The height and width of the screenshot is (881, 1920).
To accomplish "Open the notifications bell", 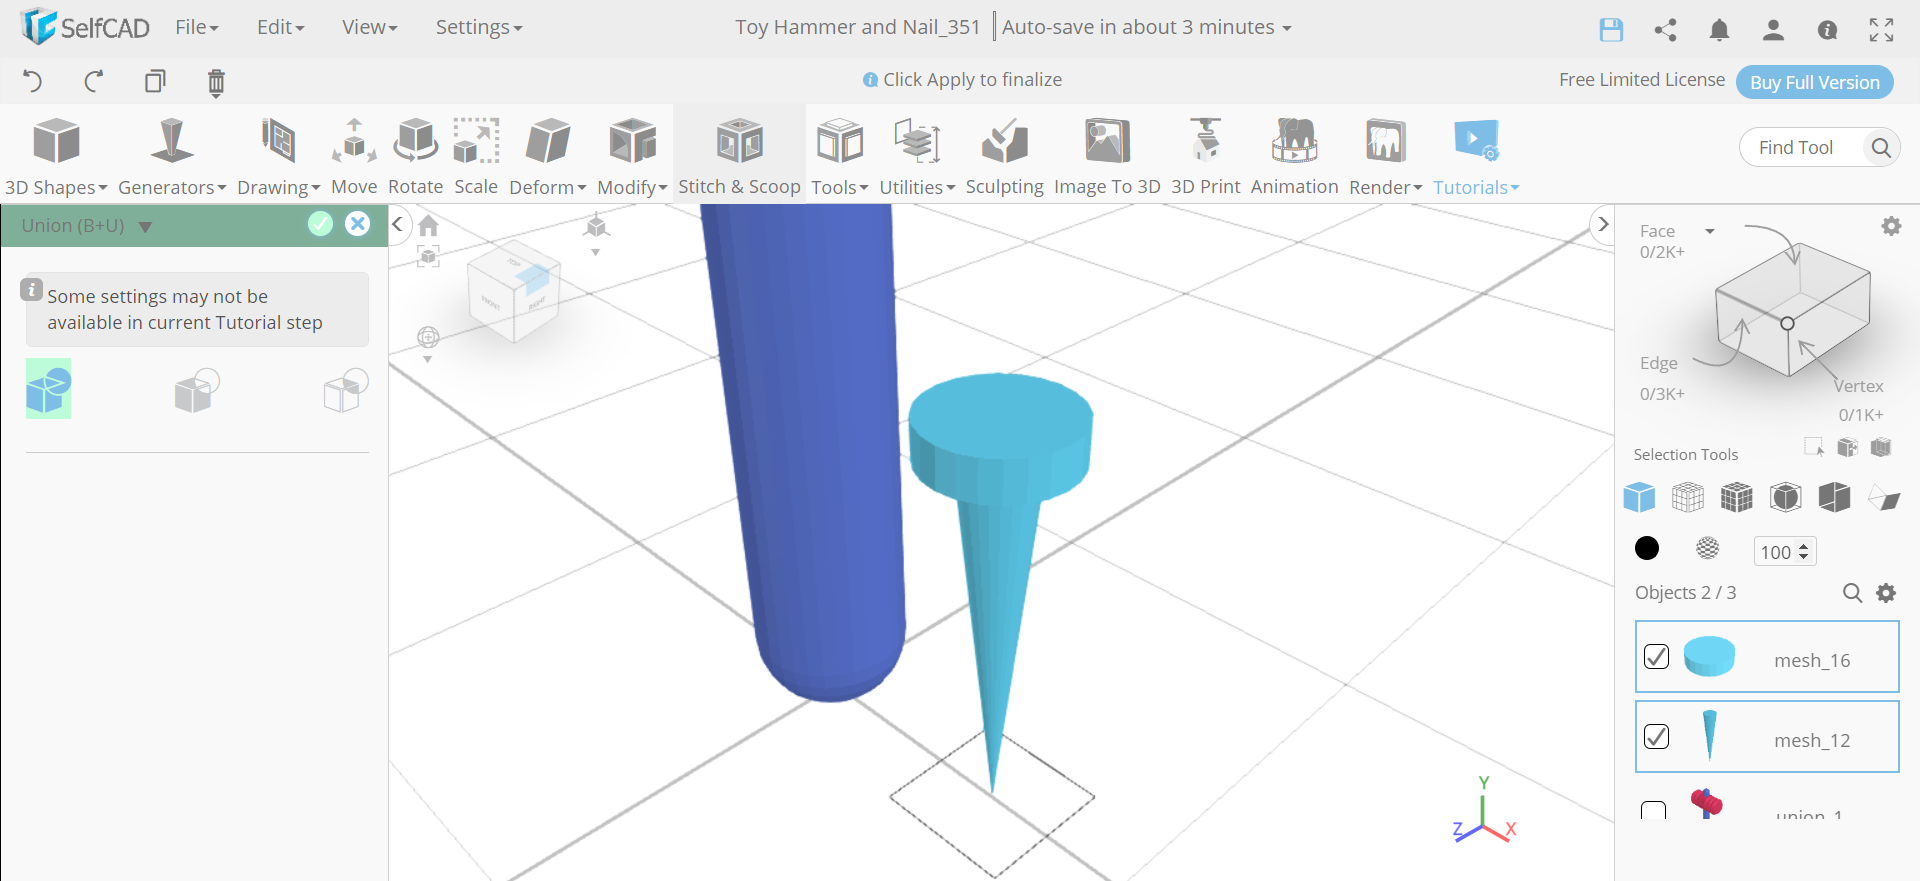I will [1719, 30].
